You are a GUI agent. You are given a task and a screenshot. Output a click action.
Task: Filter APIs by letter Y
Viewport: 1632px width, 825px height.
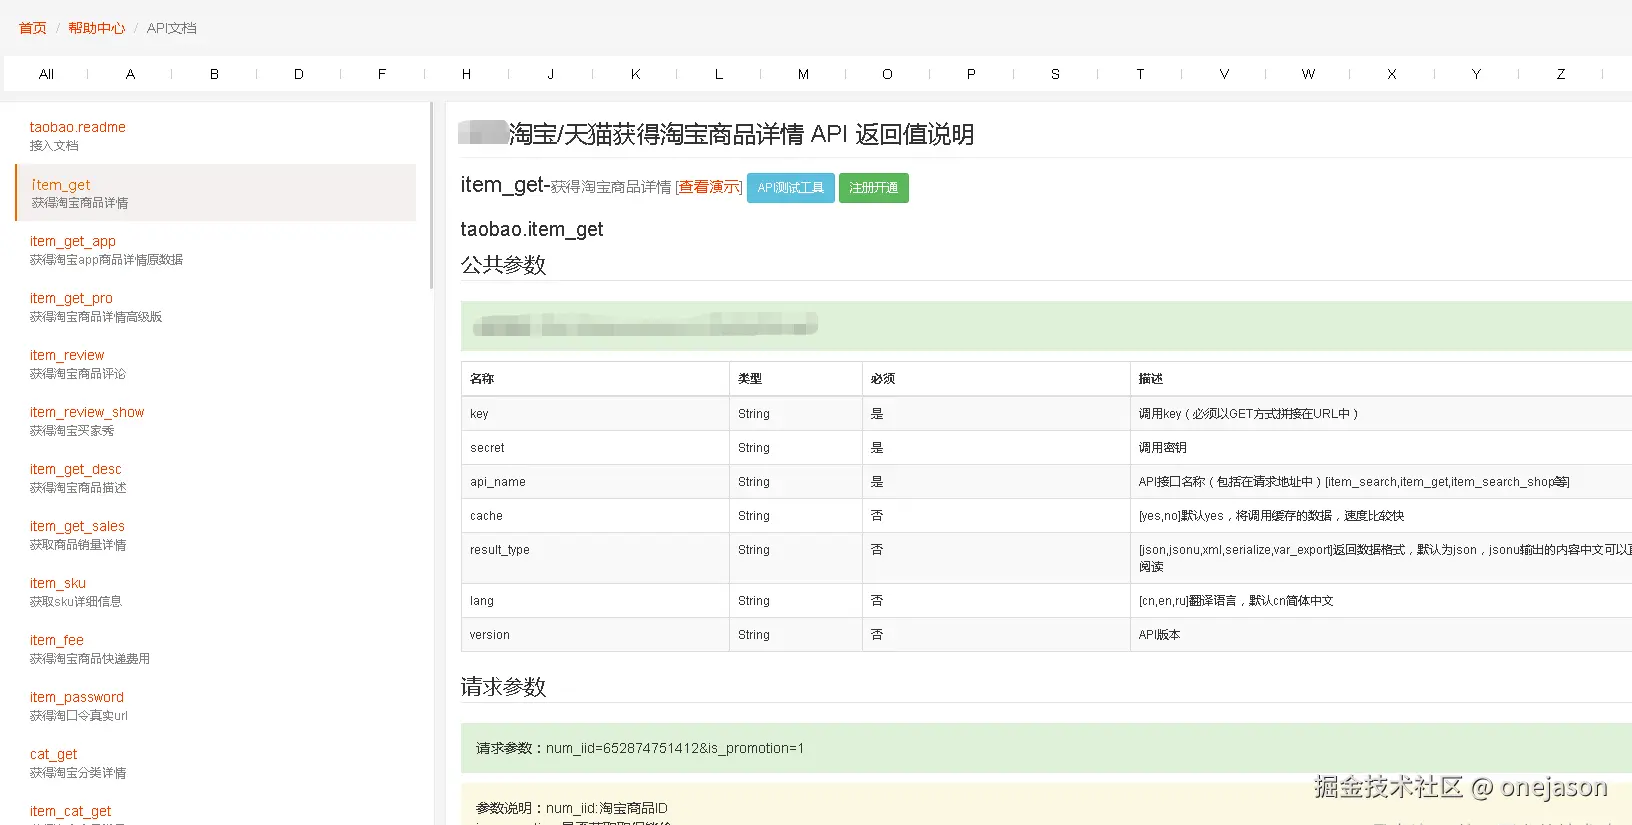click(1476, 74)
